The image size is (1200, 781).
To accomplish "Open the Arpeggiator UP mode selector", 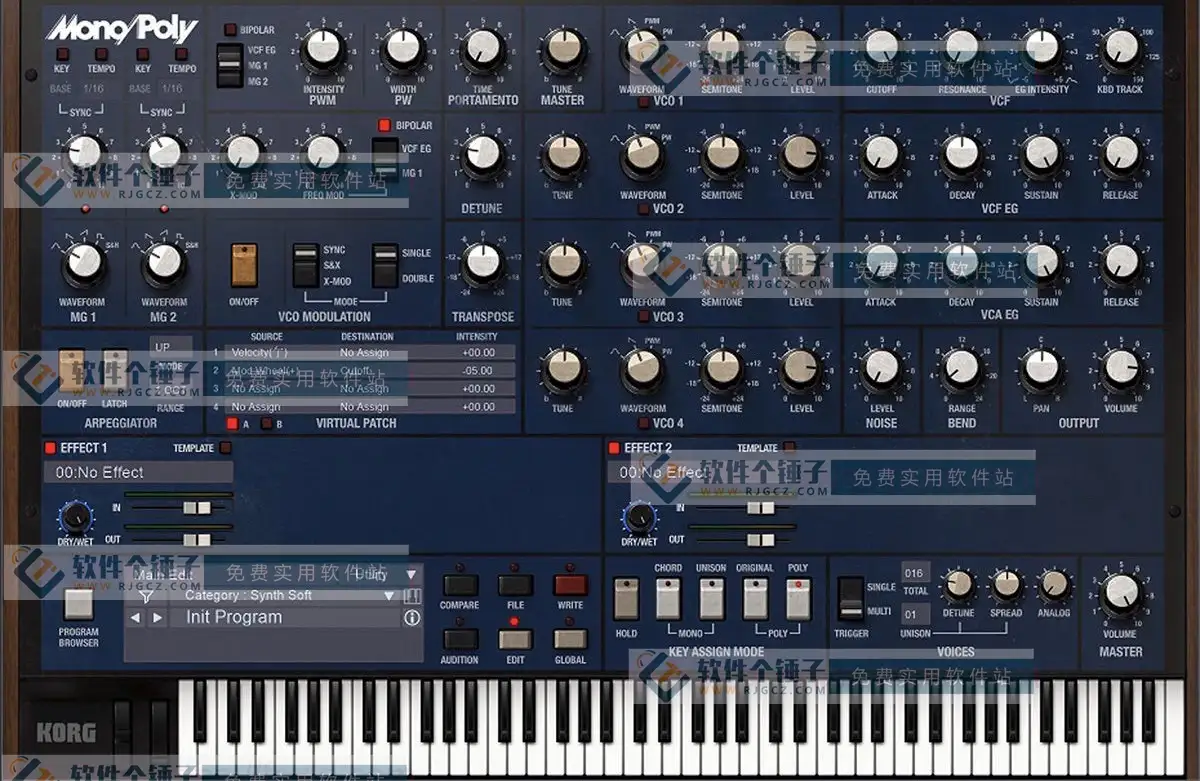I will pyautogui.click(x=170, y=348).
